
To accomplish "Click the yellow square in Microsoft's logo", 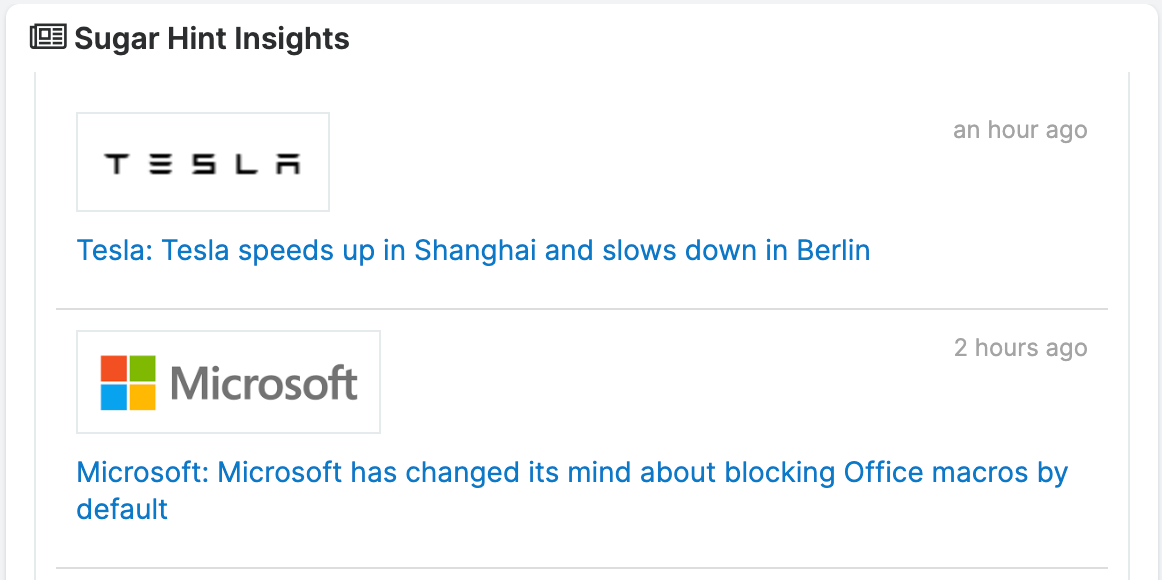I will 144,398.
